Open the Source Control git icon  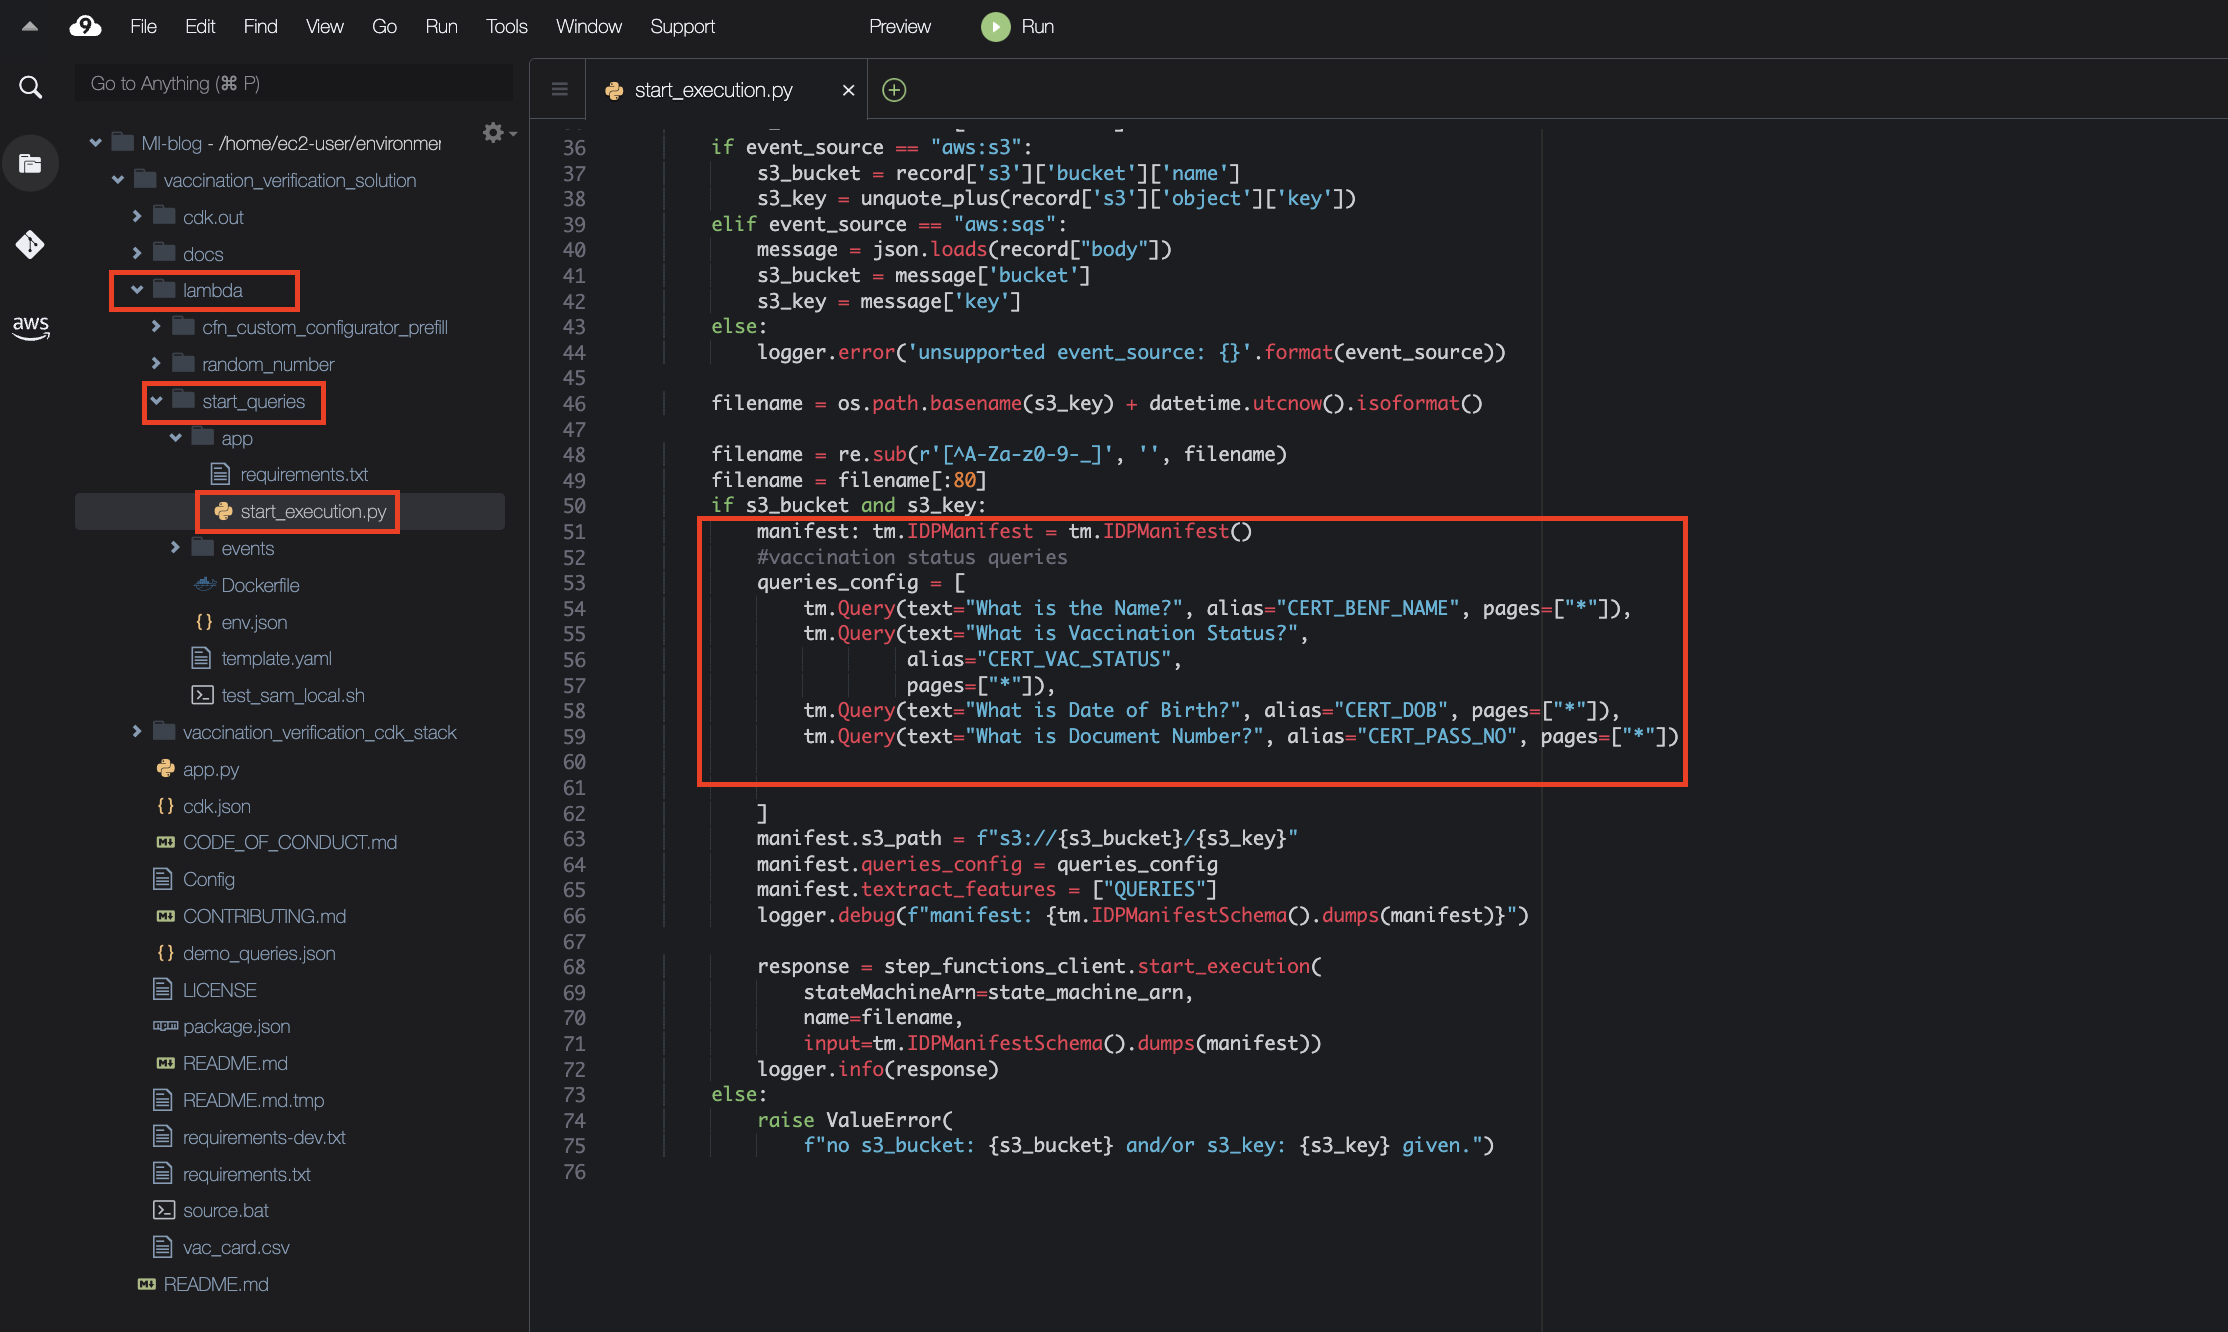(x=31, y=244)
